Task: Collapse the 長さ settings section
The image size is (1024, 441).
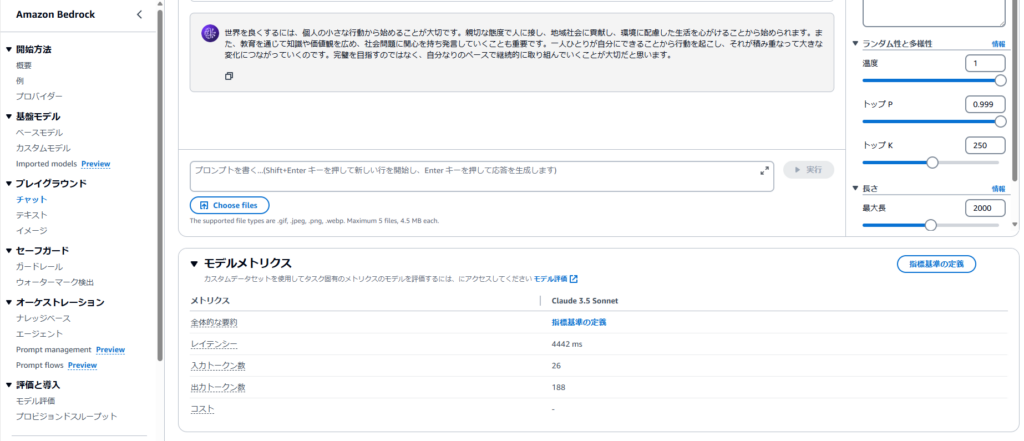Action: [855, 188]
